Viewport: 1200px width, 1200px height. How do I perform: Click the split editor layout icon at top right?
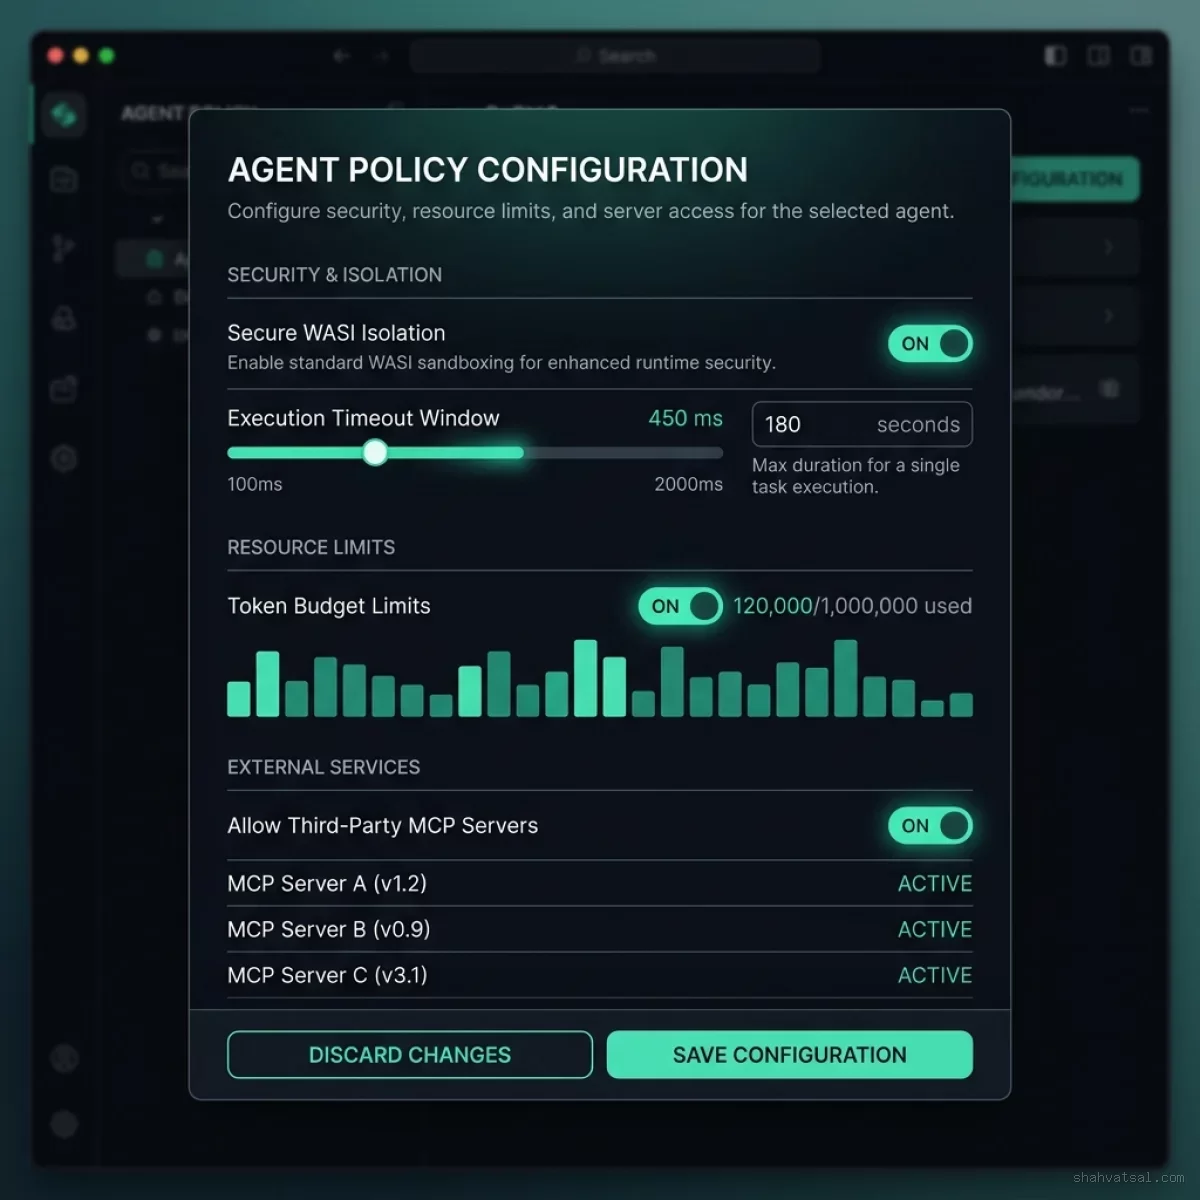1098,55
